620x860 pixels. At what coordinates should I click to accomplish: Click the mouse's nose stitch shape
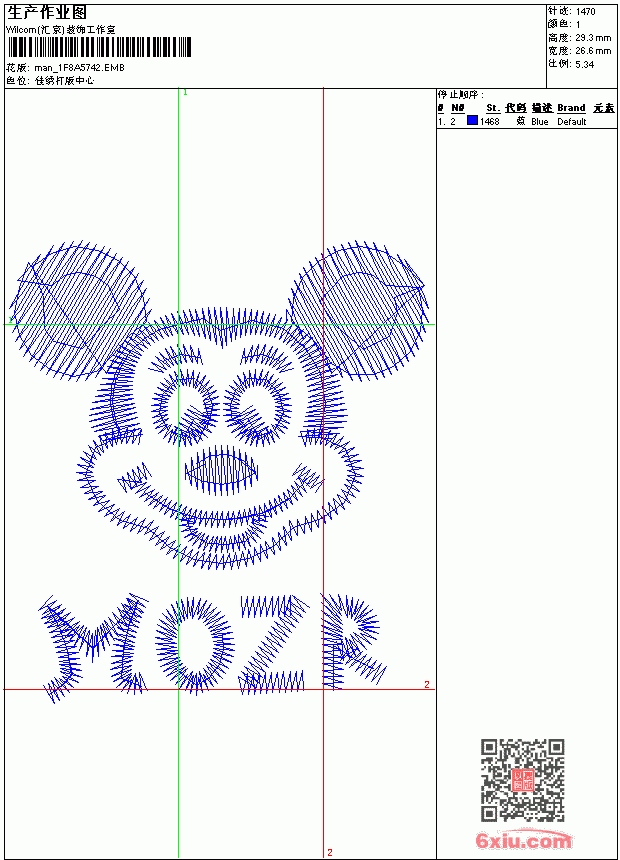(221, 470)
